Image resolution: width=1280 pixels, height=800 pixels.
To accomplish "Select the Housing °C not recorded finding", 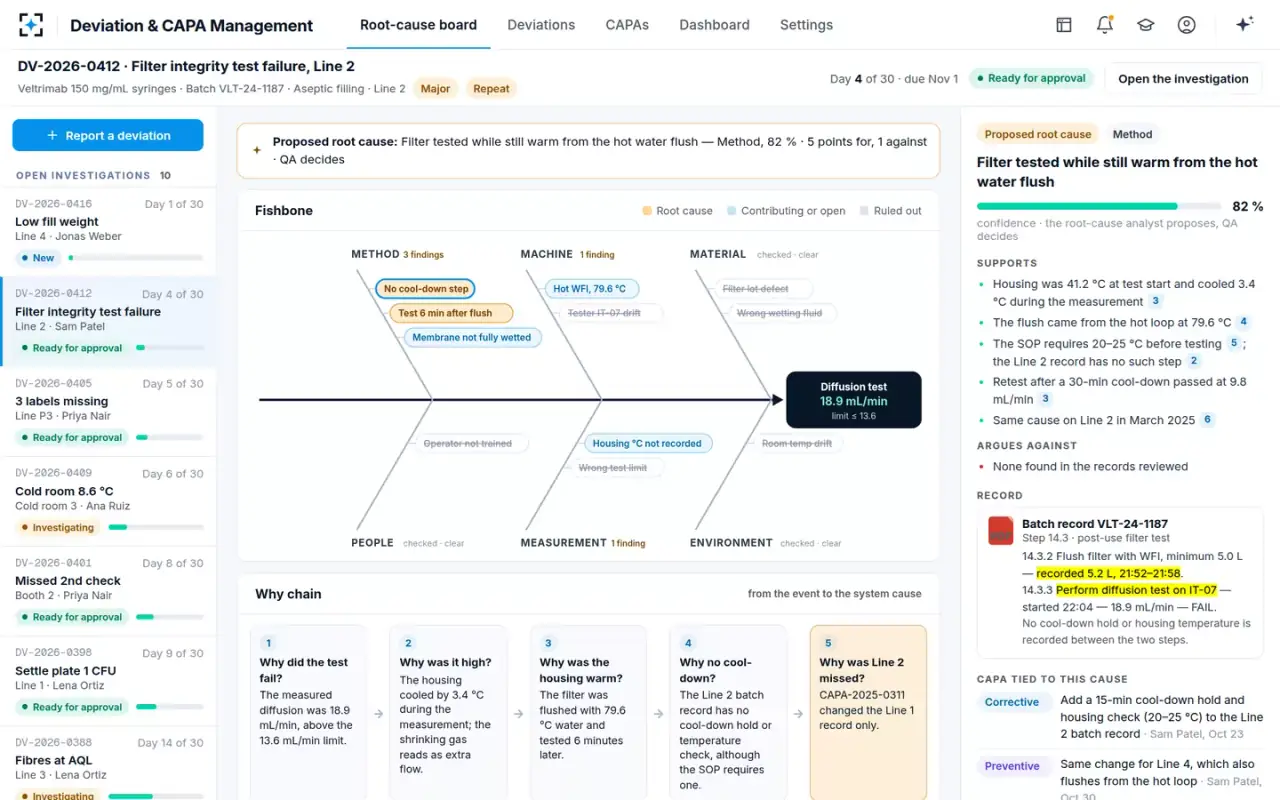I will (647, 443).
